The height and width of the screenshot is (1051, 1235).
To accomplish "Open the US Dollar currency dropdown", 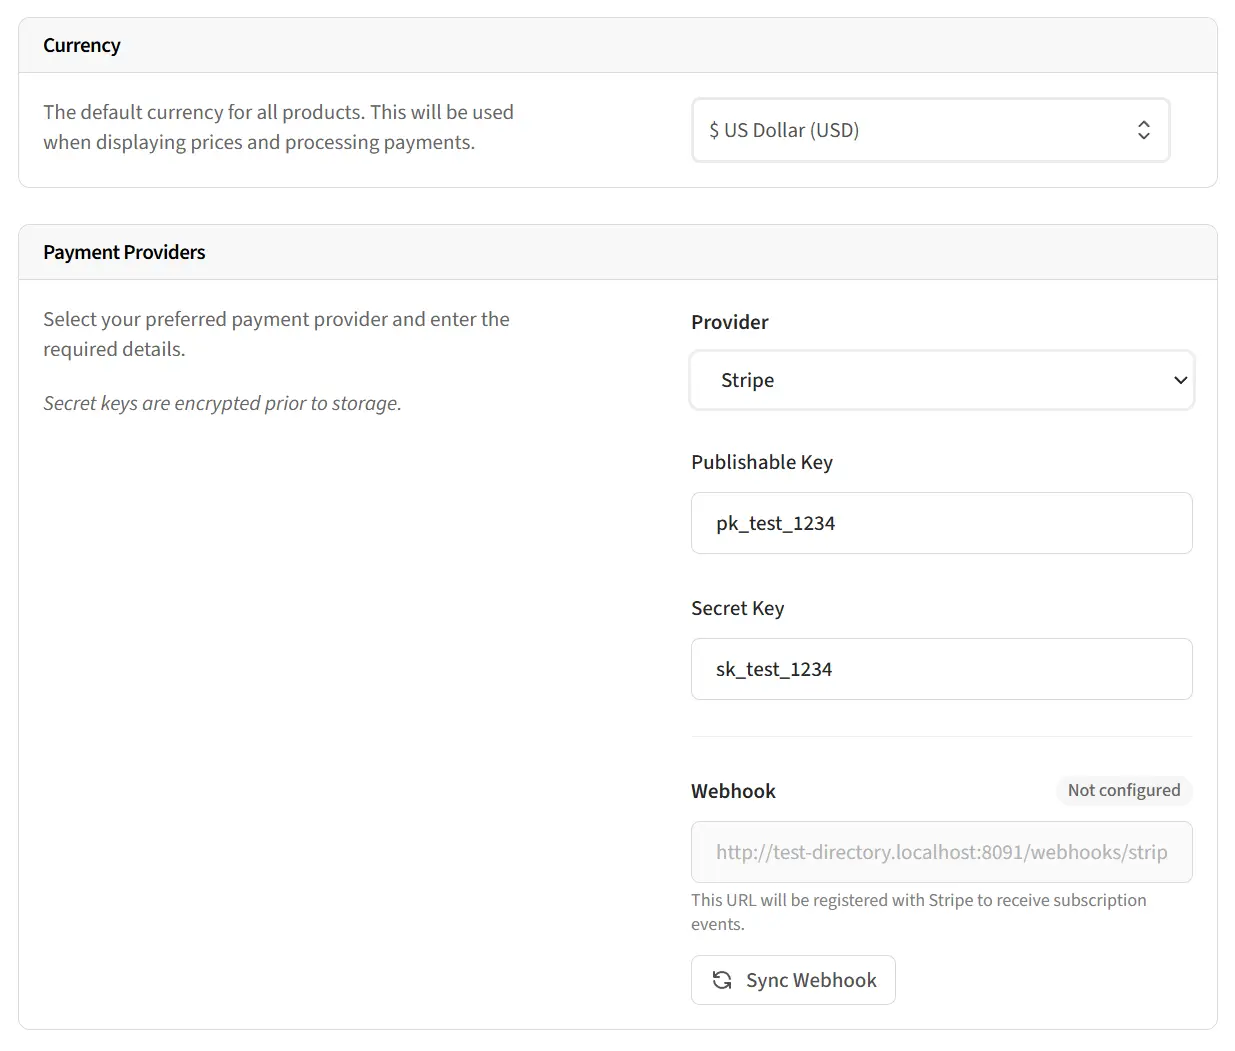I will coord(930,130).
